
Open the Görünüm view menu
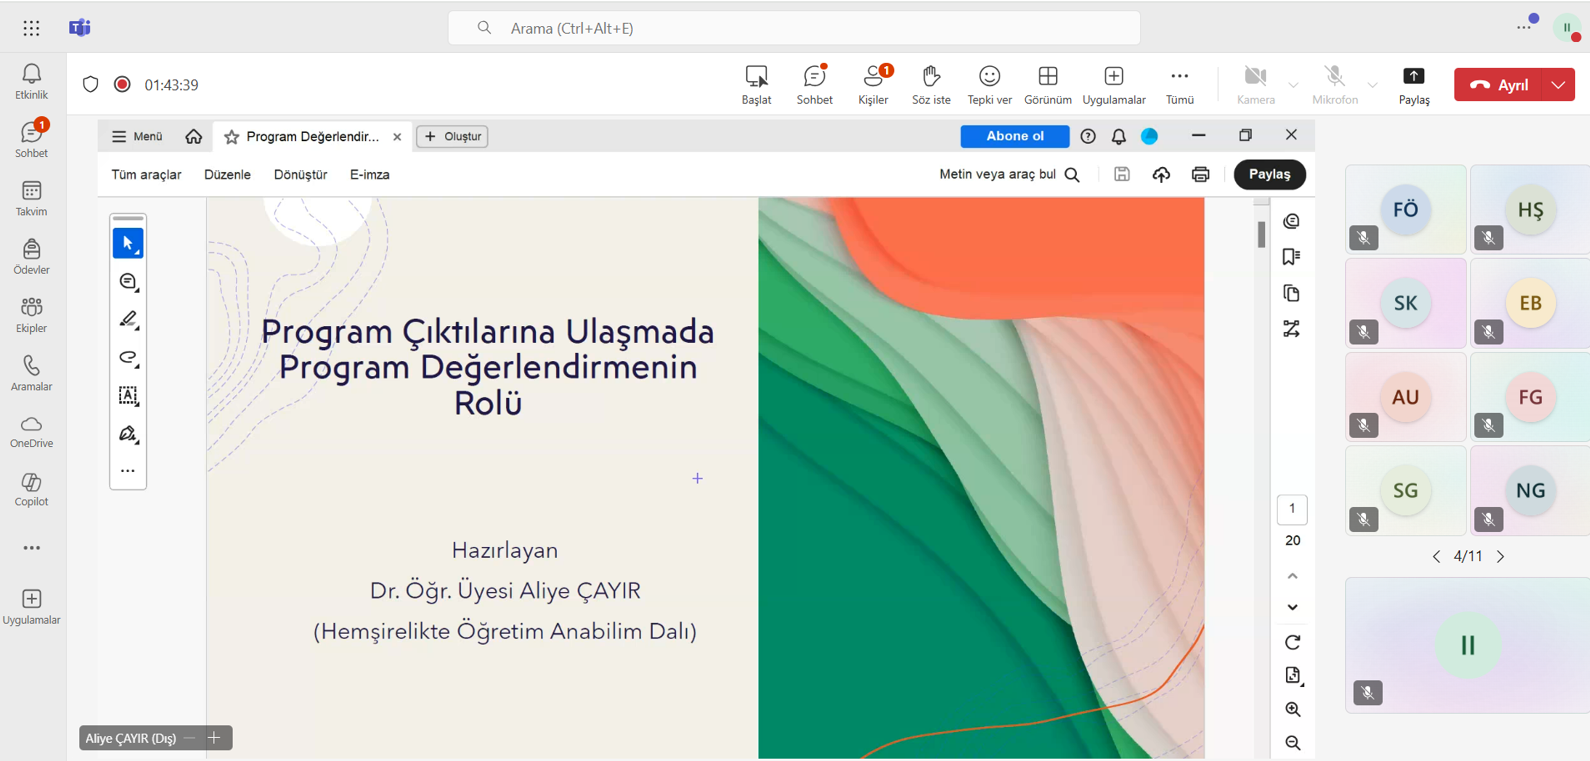[x=1047, y=84]
